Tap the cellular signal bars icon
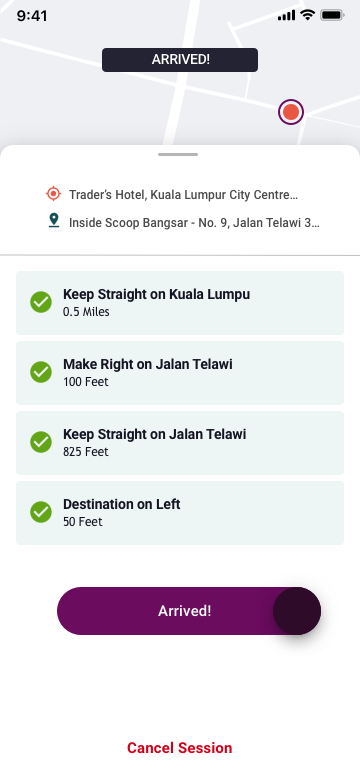This screenshot has width=360, height=784. tap(286, 16)
